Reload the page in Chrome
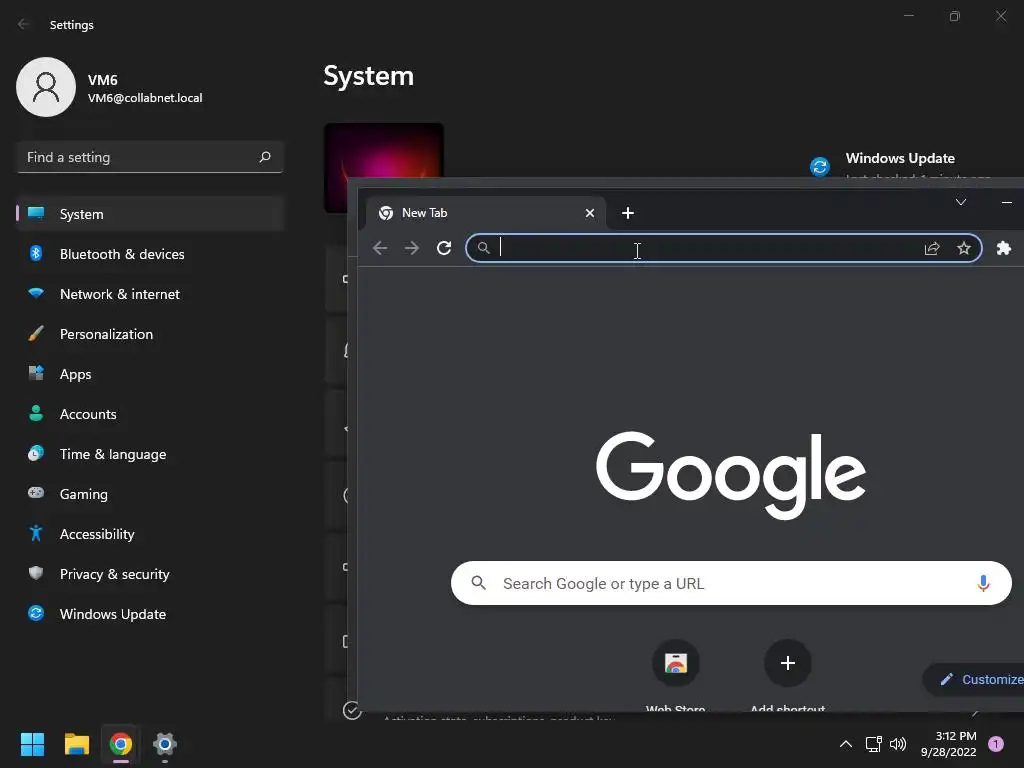 (x=444, y=248)
